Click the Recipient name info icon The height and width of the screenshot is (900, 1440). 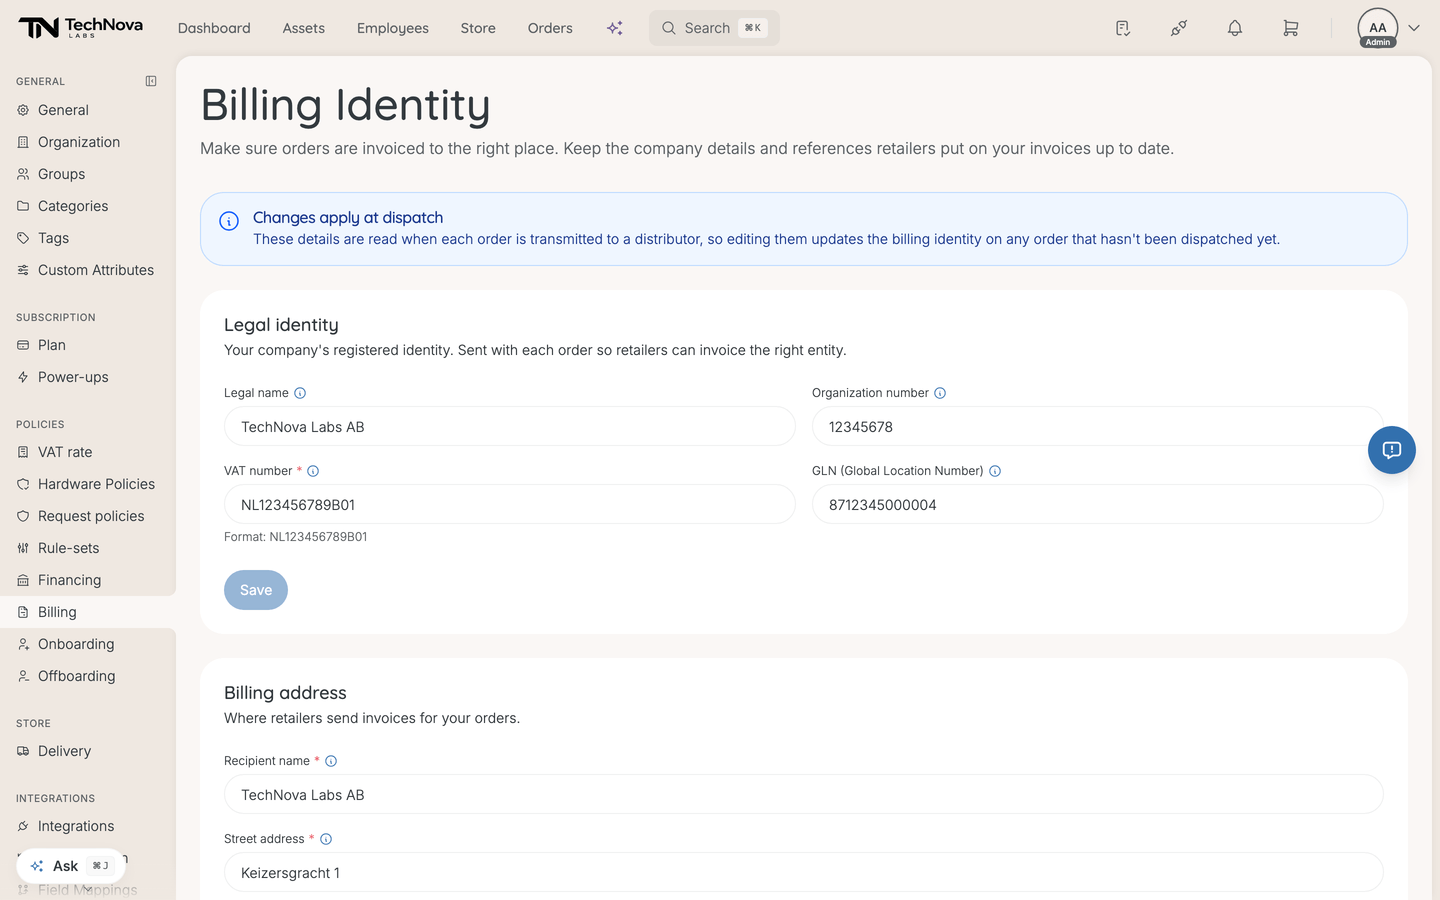[x=331, y=761]
